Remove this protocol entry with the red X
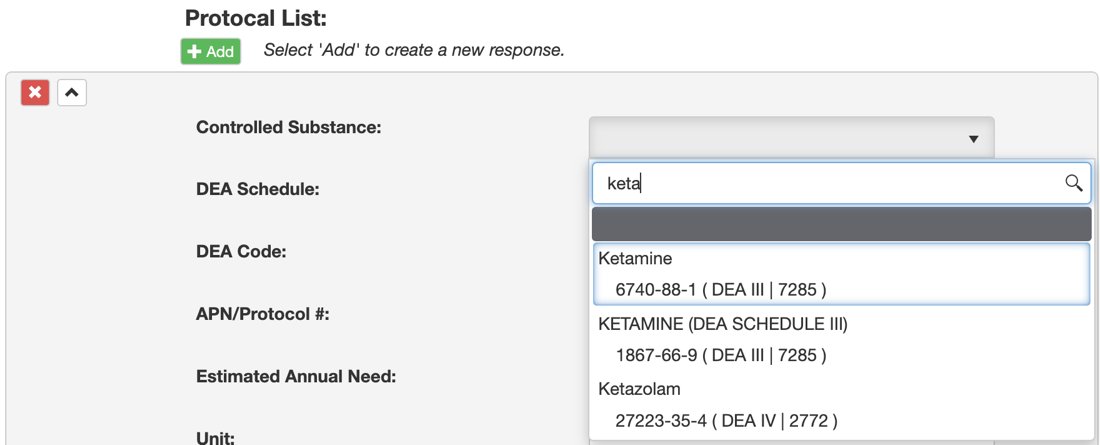Screen dimensions: 1100x445 click(x=35, y=93)
